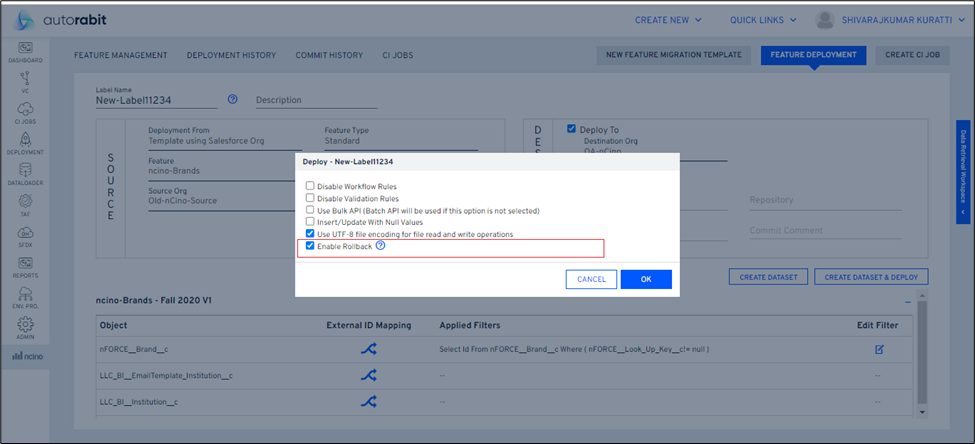Enable Disable Workflow Rules checkbox
Screen dimensions: 975x444
tap(310, 186)
